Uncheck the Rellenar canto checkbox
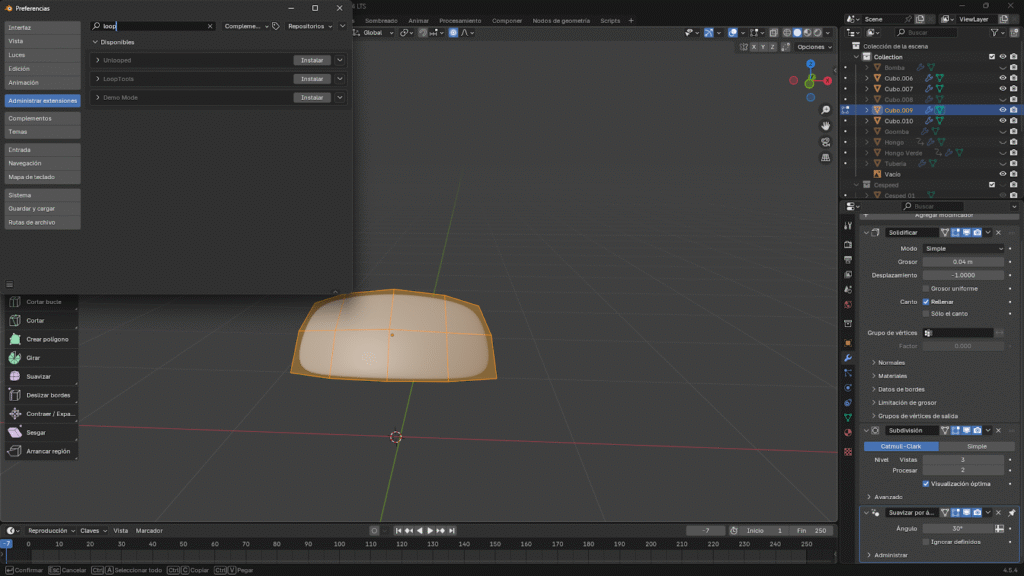Viewport: 1024px width, 576px height. [926, 301]
